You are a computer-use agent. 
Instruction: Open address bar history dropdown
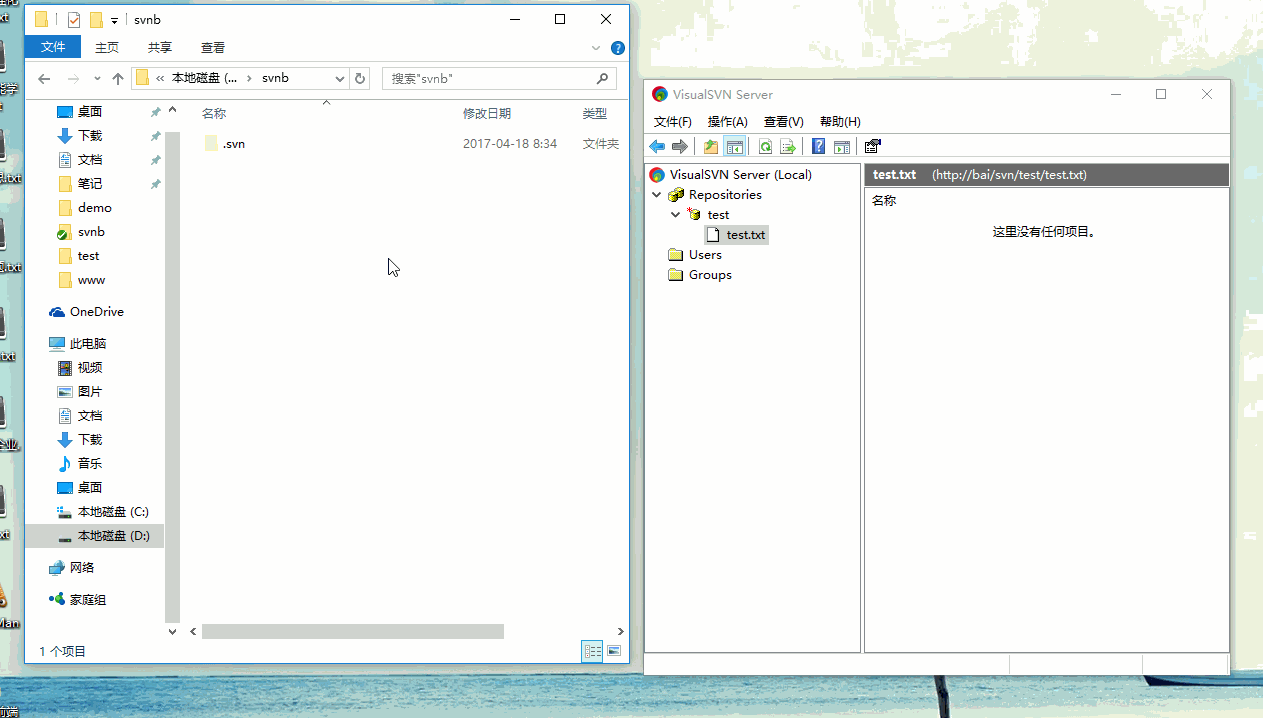pyautogui.click(x=339, y=78)
